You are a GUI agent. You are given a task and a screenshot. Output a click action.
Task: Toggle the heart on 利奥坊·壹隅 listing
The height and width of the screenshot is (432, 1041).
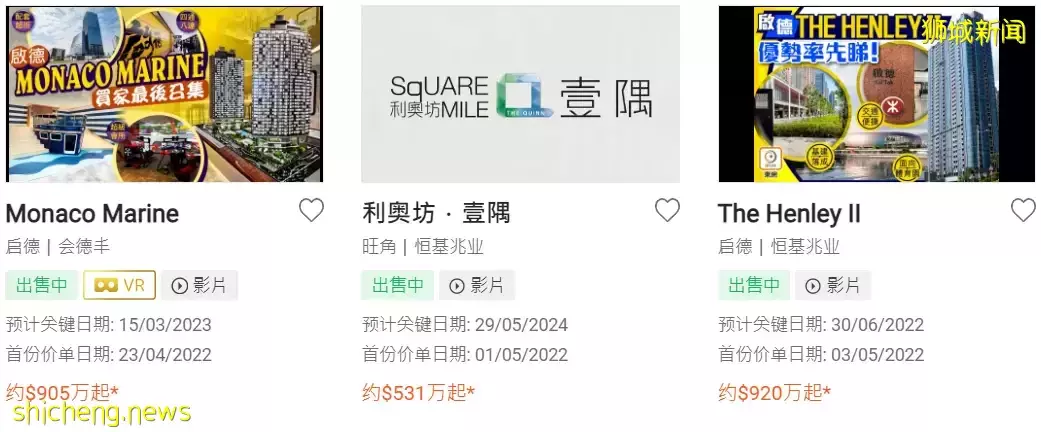[667, 210]
